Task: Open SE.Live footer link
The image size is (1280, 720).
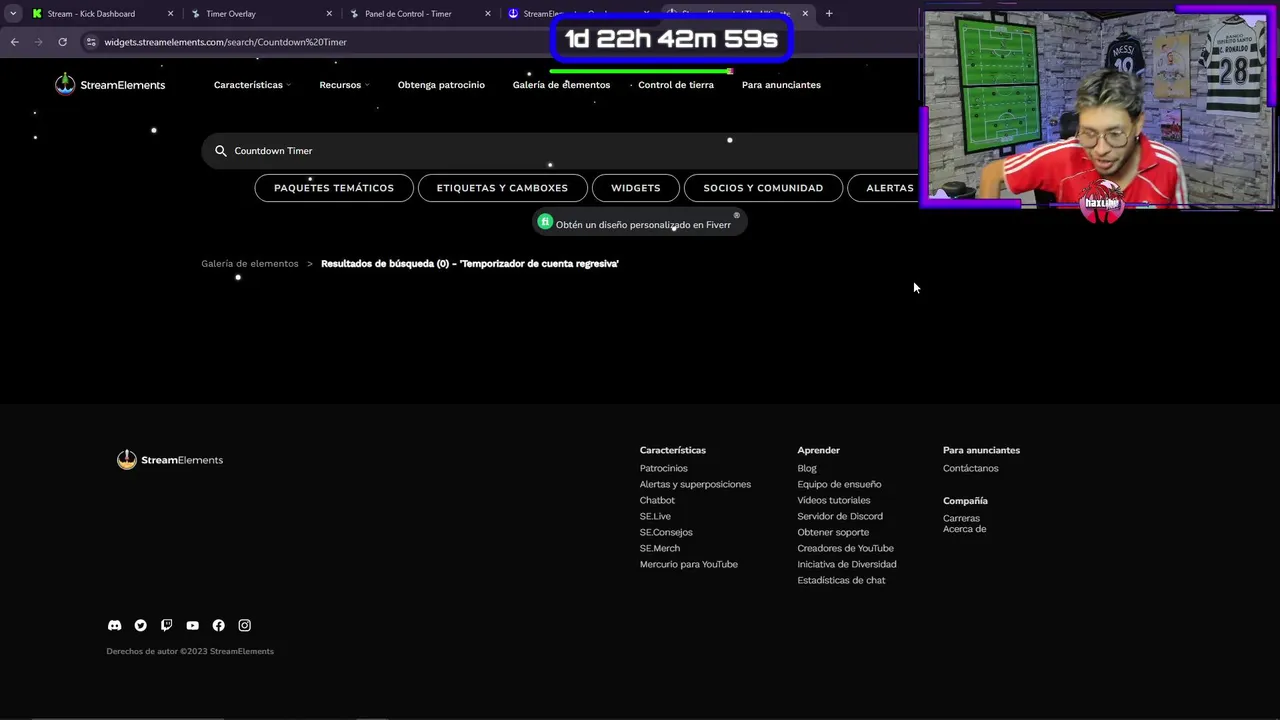Action: tap(655, 516)
